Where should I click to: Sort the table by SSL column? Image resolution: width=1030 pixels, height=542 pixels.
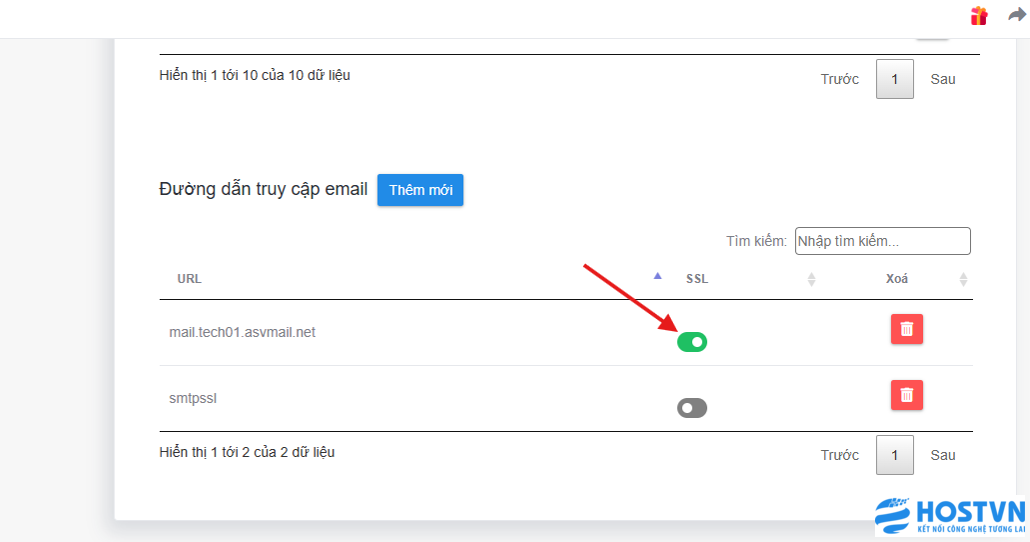697,279
